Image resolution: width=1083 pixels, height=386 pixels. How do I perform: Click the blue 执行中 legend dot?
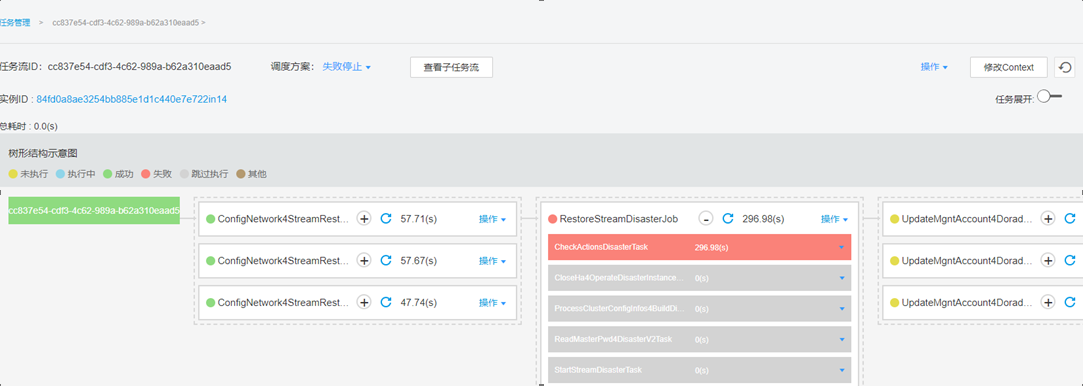click(x=60, y=174)
